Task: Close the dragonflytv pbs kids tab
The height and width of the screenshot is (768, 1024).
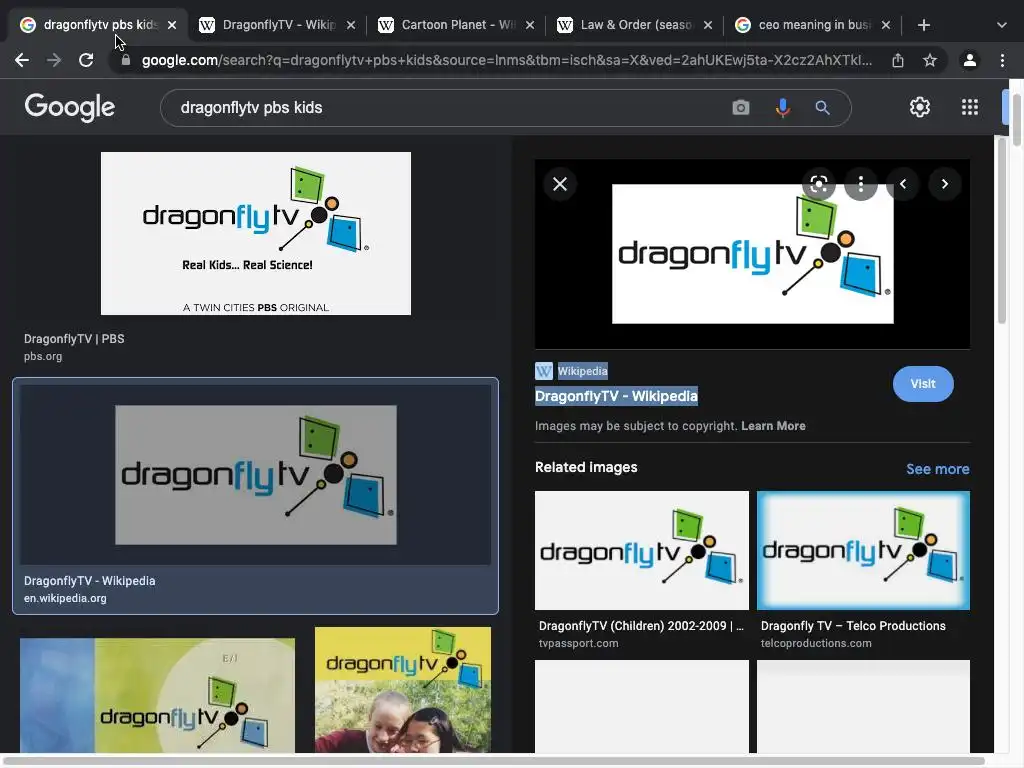Action: 172,25
